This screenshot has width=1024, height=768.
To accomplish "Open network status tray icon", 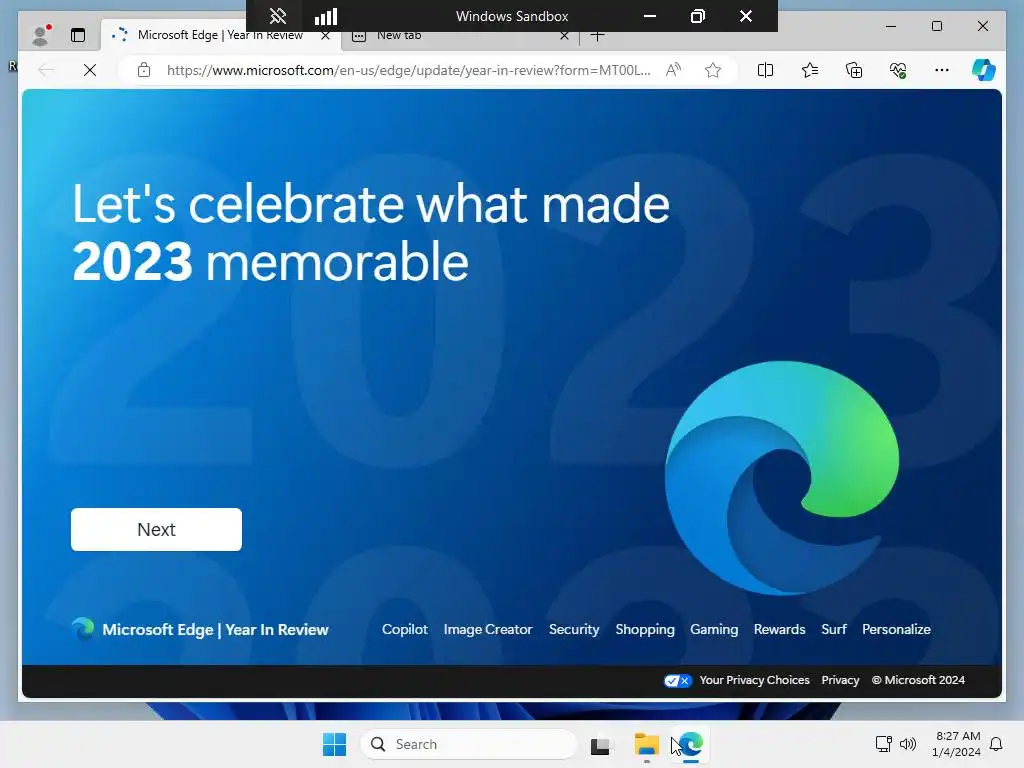I will click(x=884, y=744).
